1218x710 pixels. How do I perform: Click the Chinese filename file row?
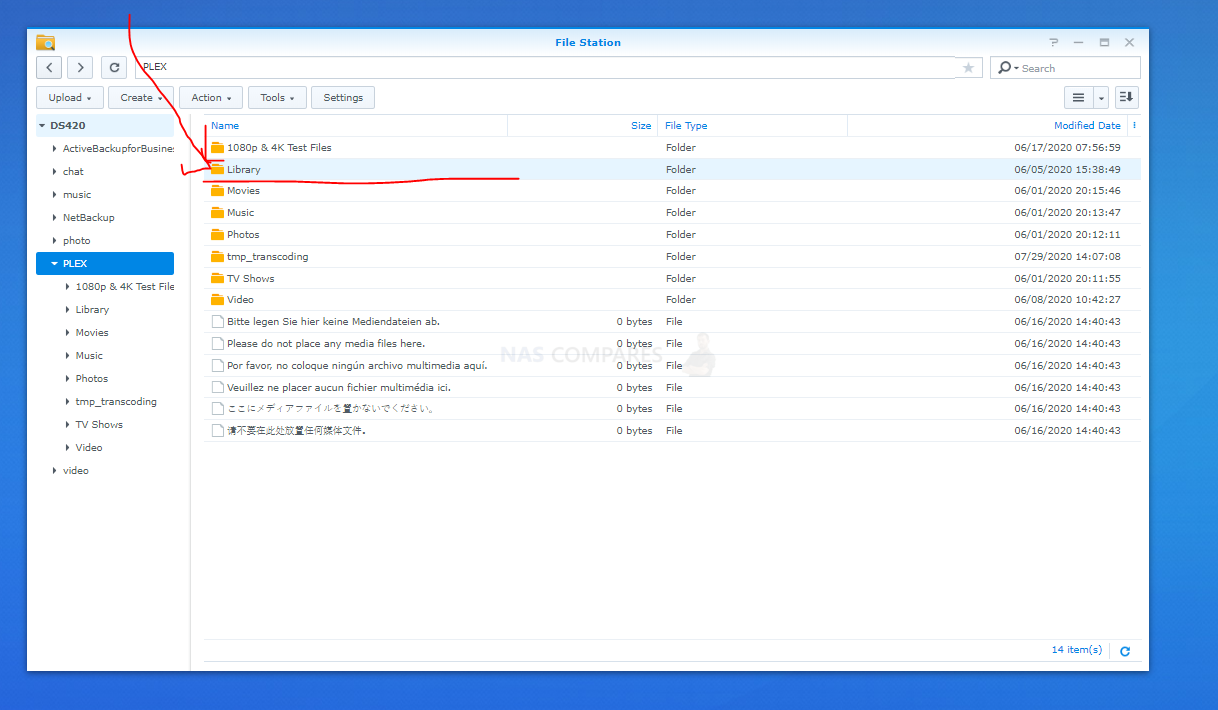672,431
